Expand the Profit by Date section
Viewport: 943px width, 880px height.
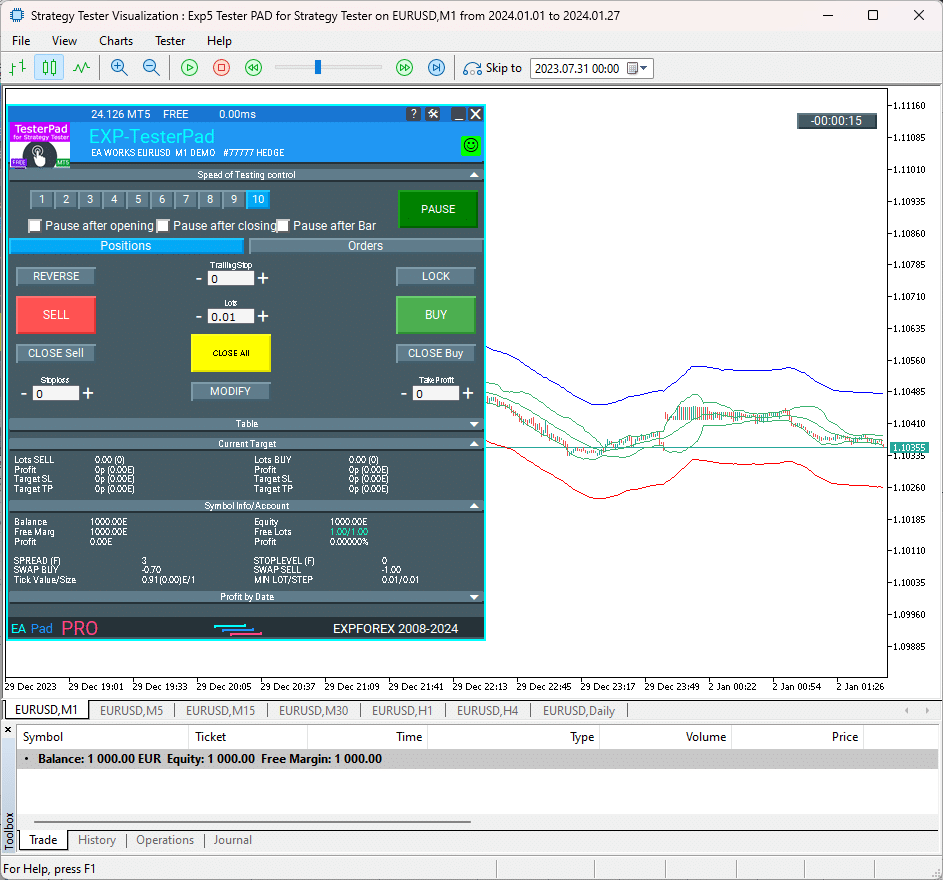[x=474, y=597]
